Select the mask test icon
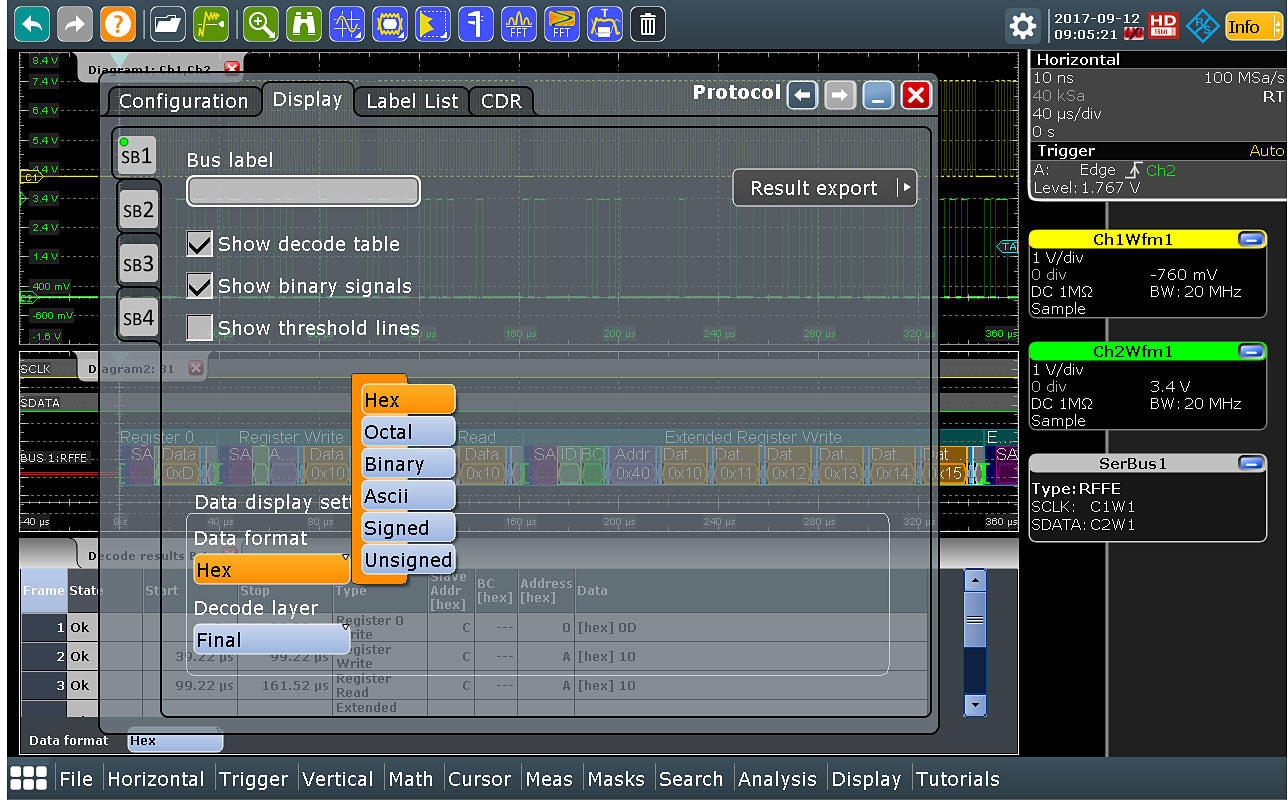Image resolution: width=1288 pixels, height=800 pixels. (389, 23)
